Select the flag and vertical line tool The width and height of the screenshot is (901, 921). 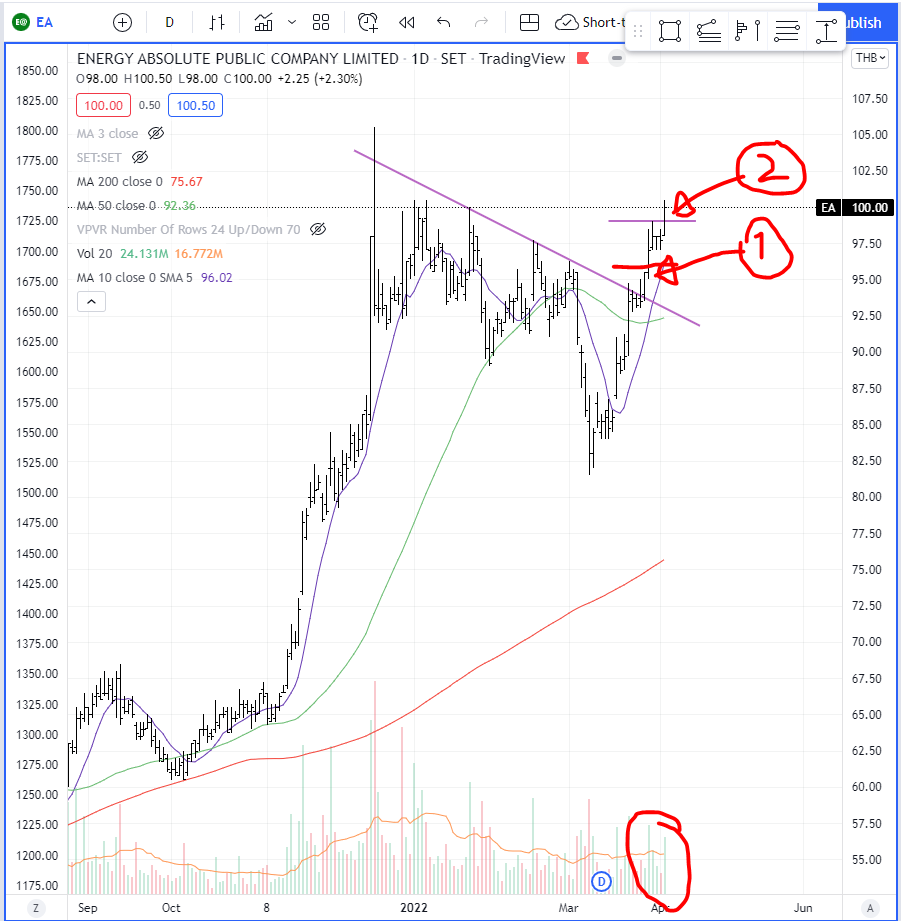coord(748,31)
